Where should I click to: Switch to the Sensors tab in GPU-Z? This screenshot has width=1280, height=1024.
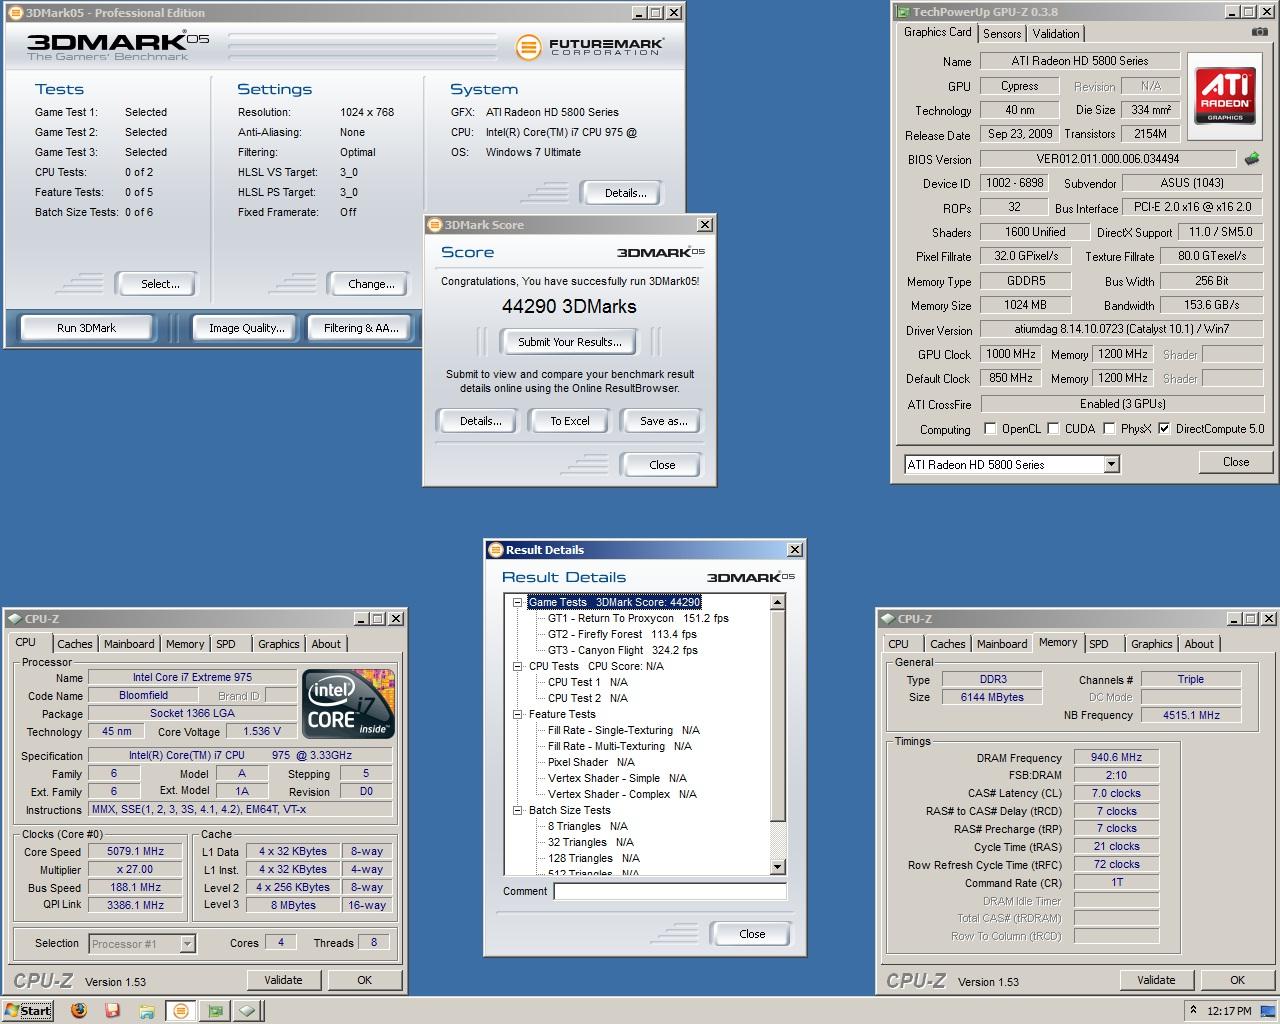[1002, 33]
